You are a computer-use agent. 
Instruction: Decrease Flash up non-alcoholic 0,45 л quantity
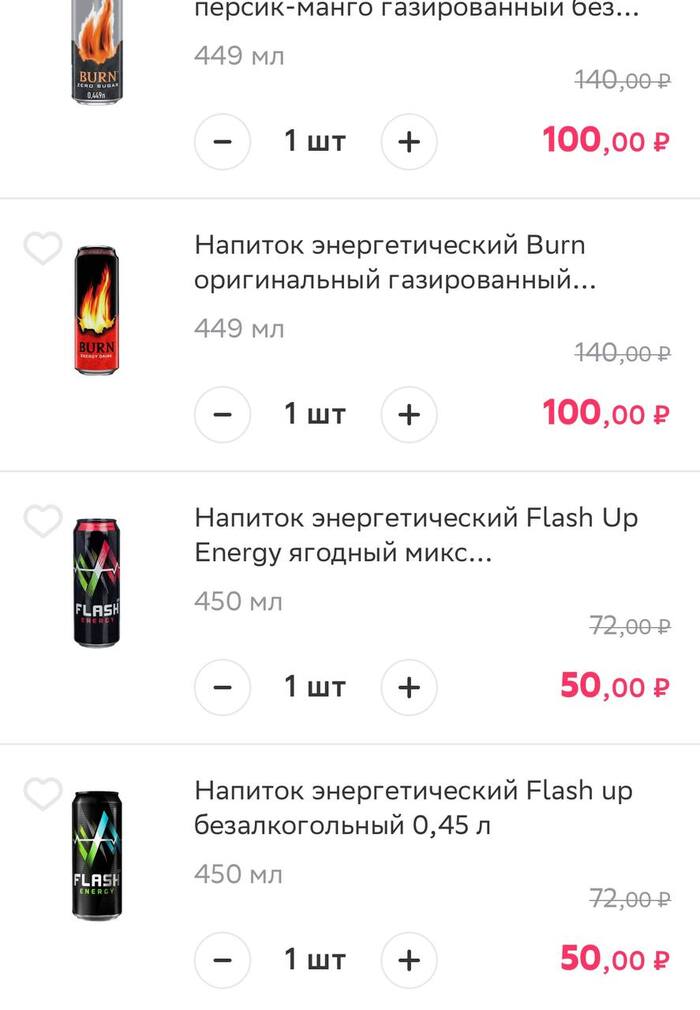(223, 960)
